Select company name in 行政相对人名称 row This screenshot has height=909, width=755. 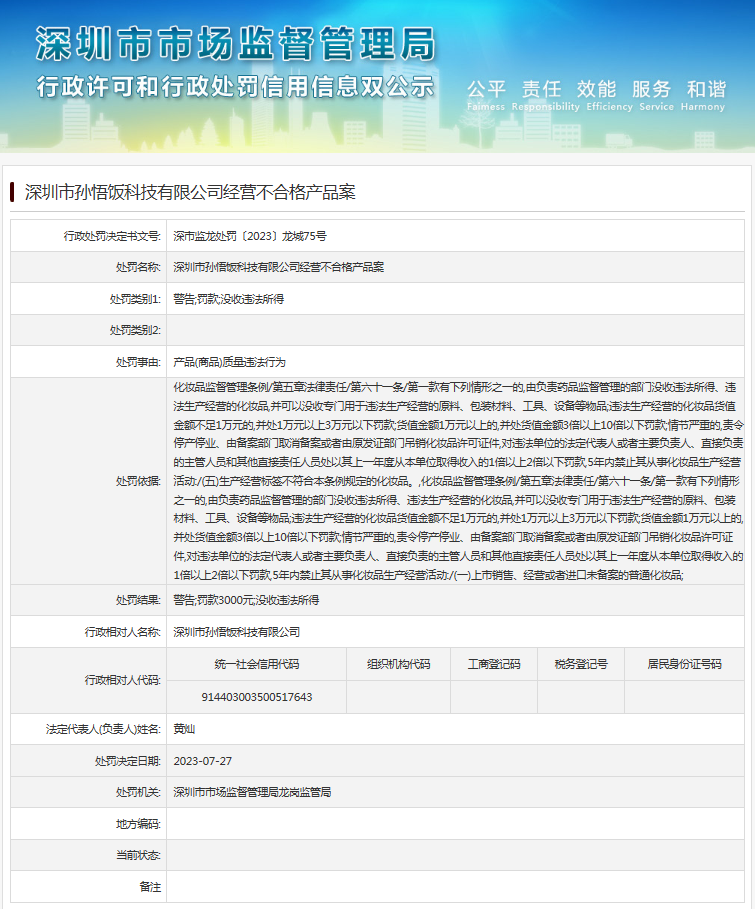point(237,632)
